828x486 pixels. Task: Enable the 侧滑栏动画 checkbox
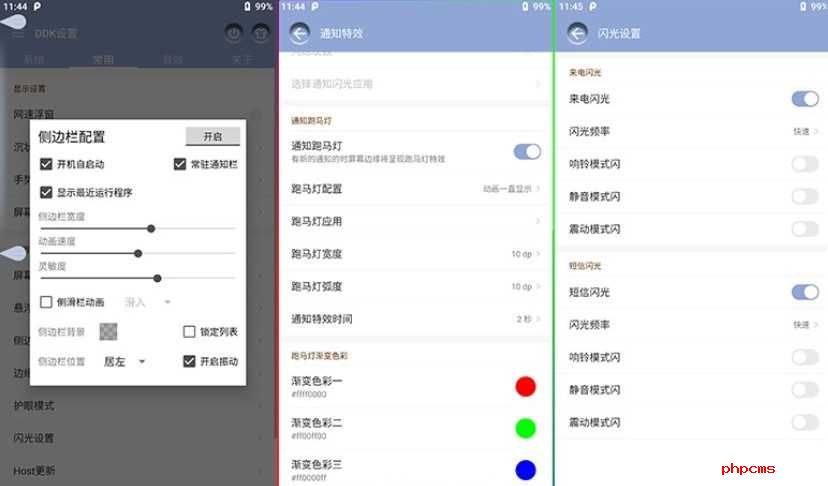pyautogui.click(x=46, y=302)
